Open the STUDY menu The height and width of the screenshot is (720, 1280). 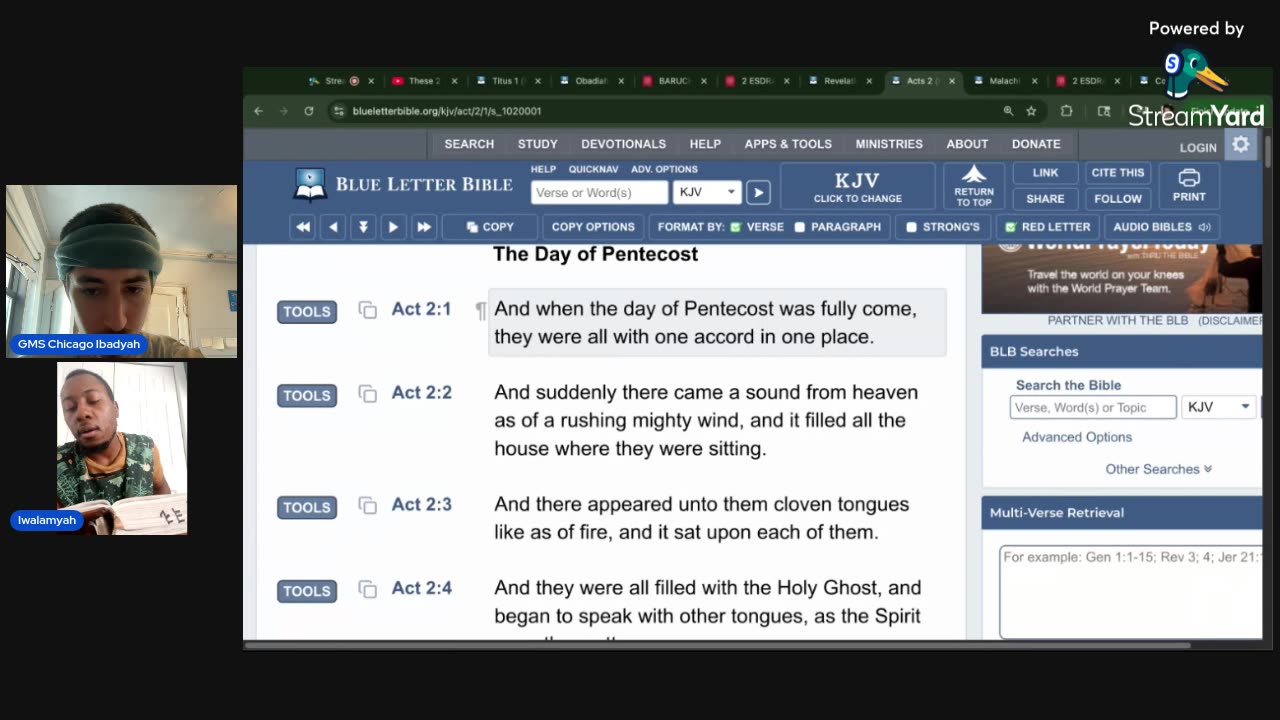tap(537, 144)
